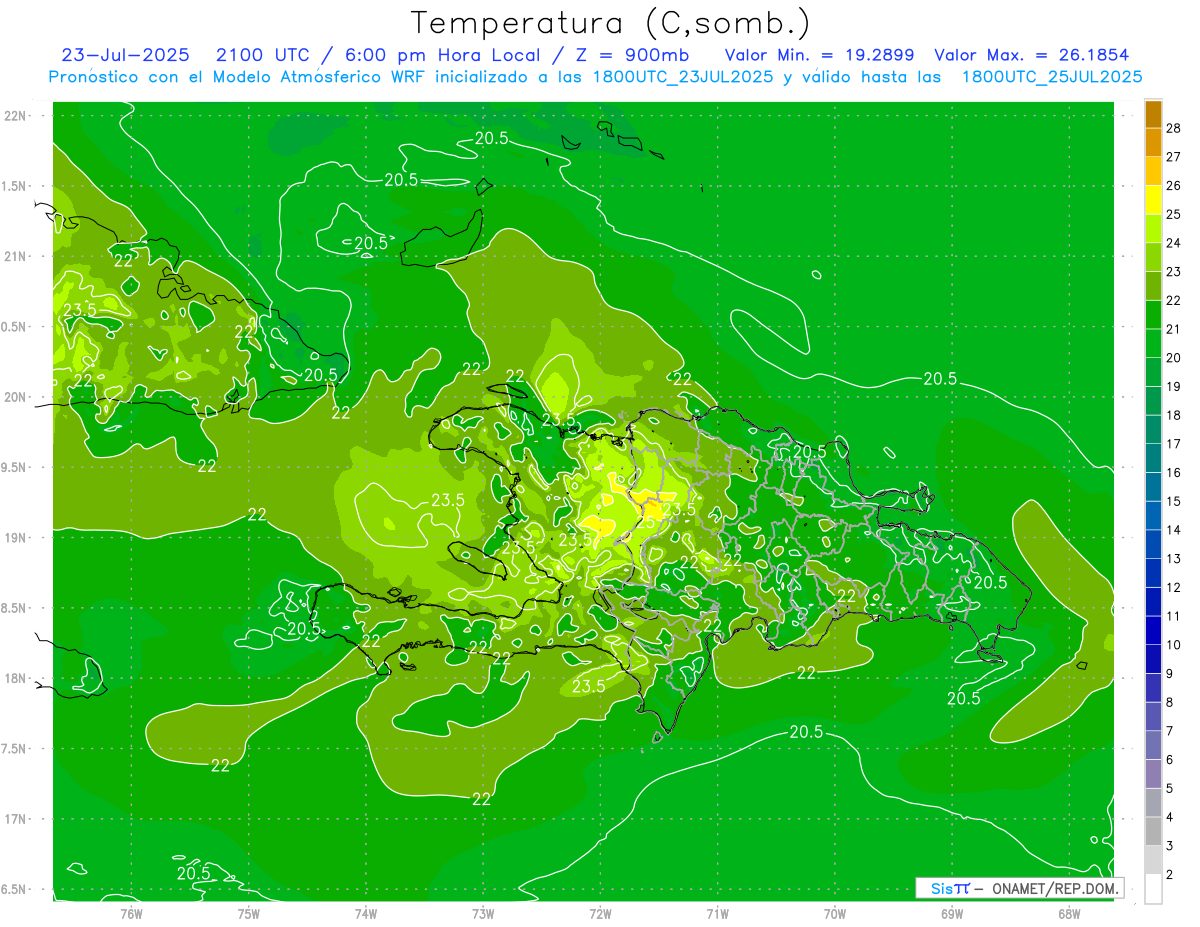Click the legend value "20"
The width and height of the screenshot is (1200, 927).
tap(1174, 358)
